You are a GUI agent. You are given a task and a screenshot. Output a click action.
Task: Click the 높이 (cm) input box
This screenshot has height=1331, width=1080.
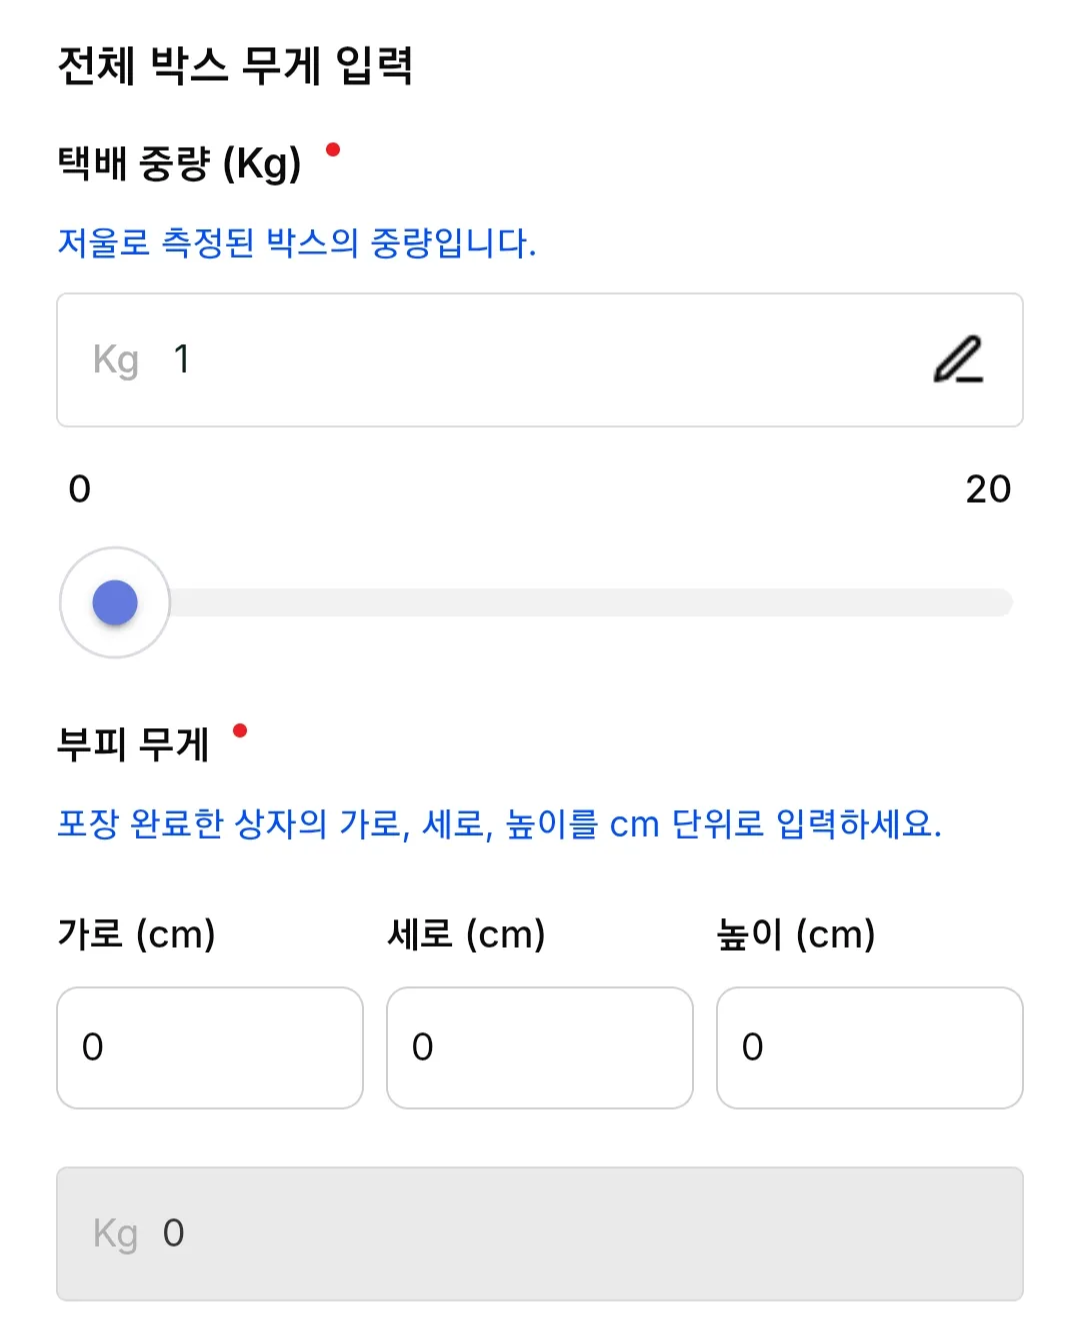pyautogui.click(x=870, y=1048)
